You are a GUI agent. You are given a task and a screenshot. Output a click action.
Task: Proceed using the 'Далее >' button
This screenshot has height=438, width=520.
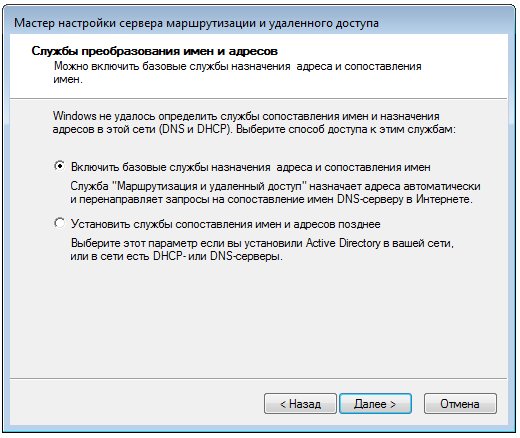point(375,404)
